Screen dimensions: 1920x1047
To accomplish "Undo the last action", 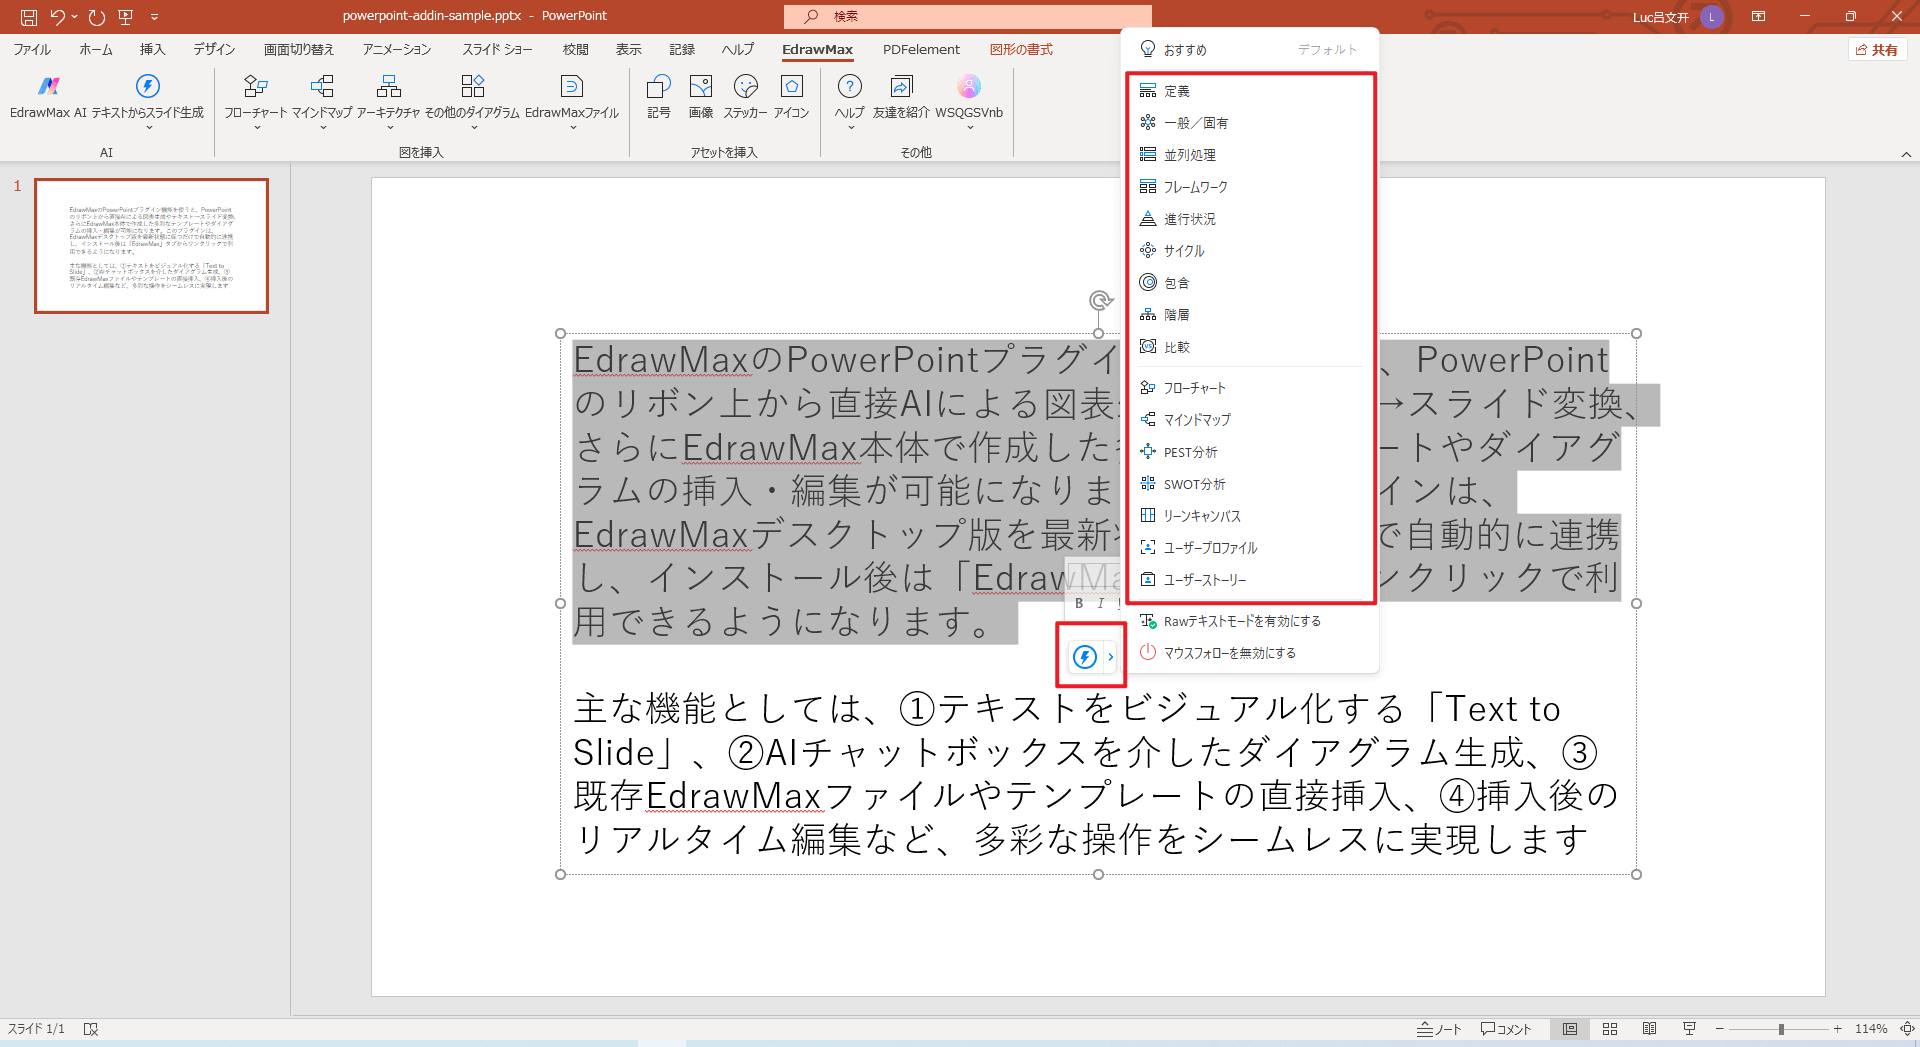I will tap(58, 17).
